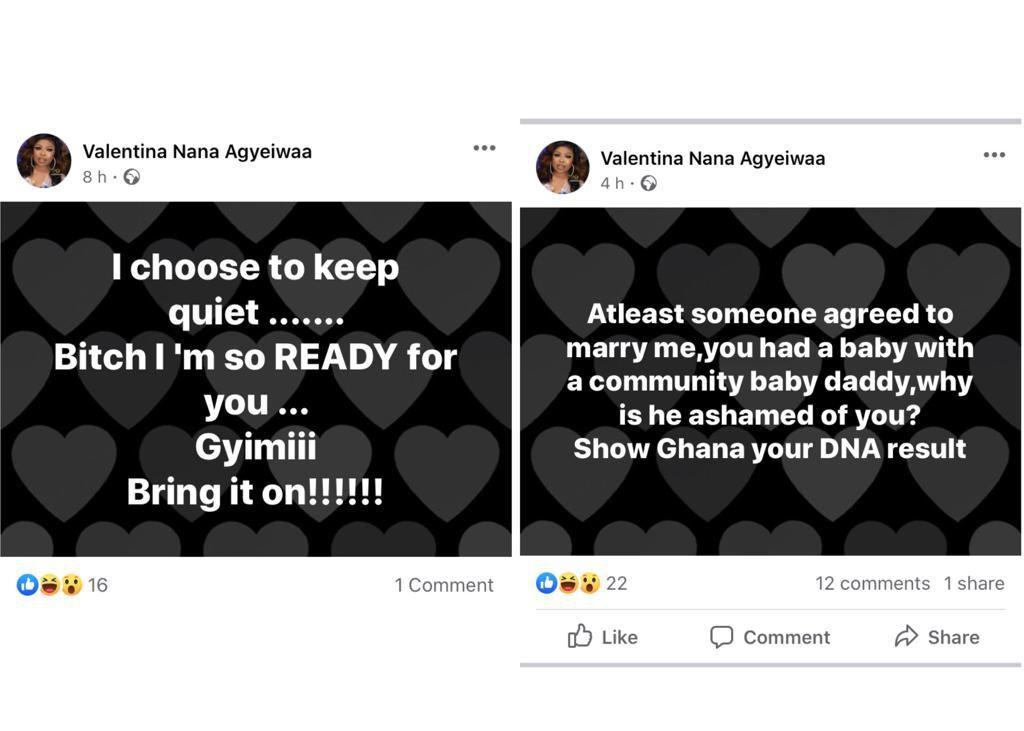Click the like reaction icon on right post
Viewport: 1024px width, 731px height.
(547, 583)
